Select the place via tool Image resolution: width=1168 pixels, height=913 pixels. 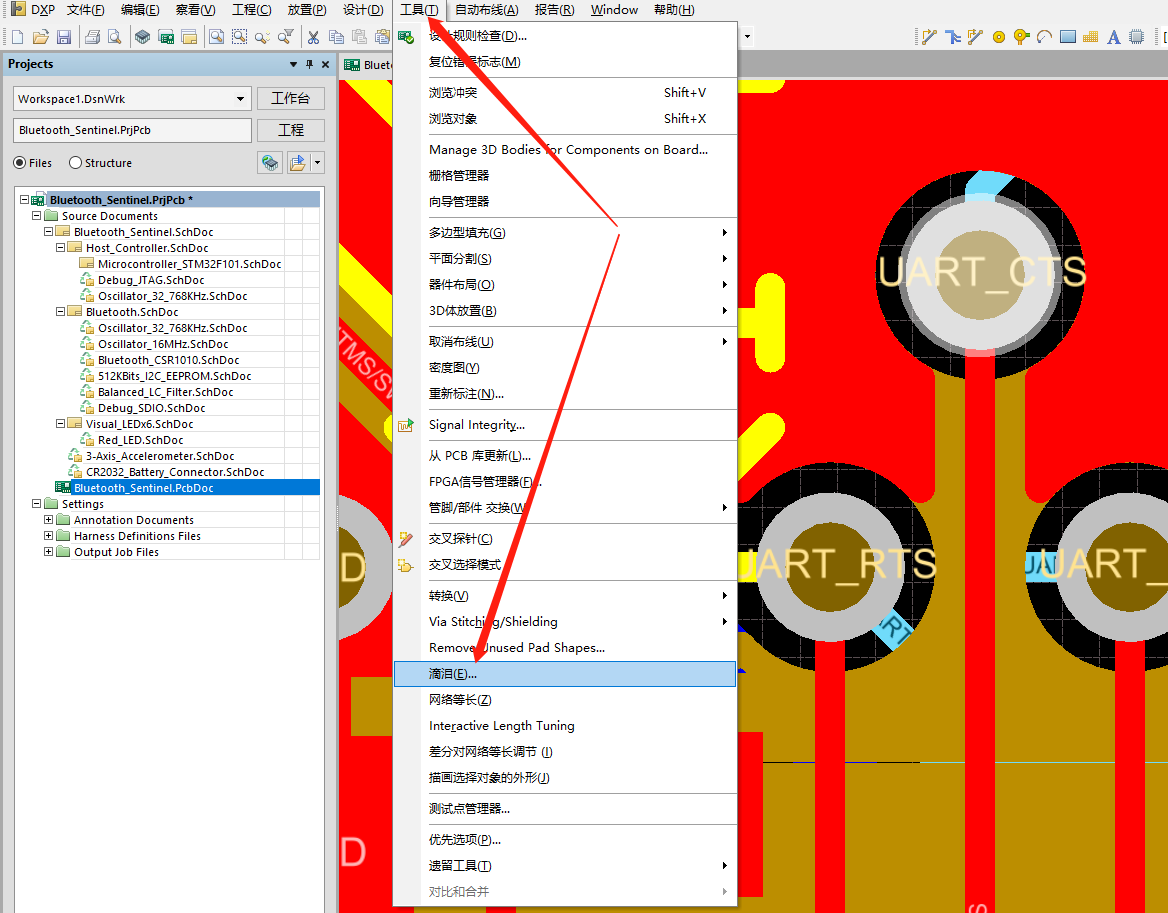[x=1021, y=37]
